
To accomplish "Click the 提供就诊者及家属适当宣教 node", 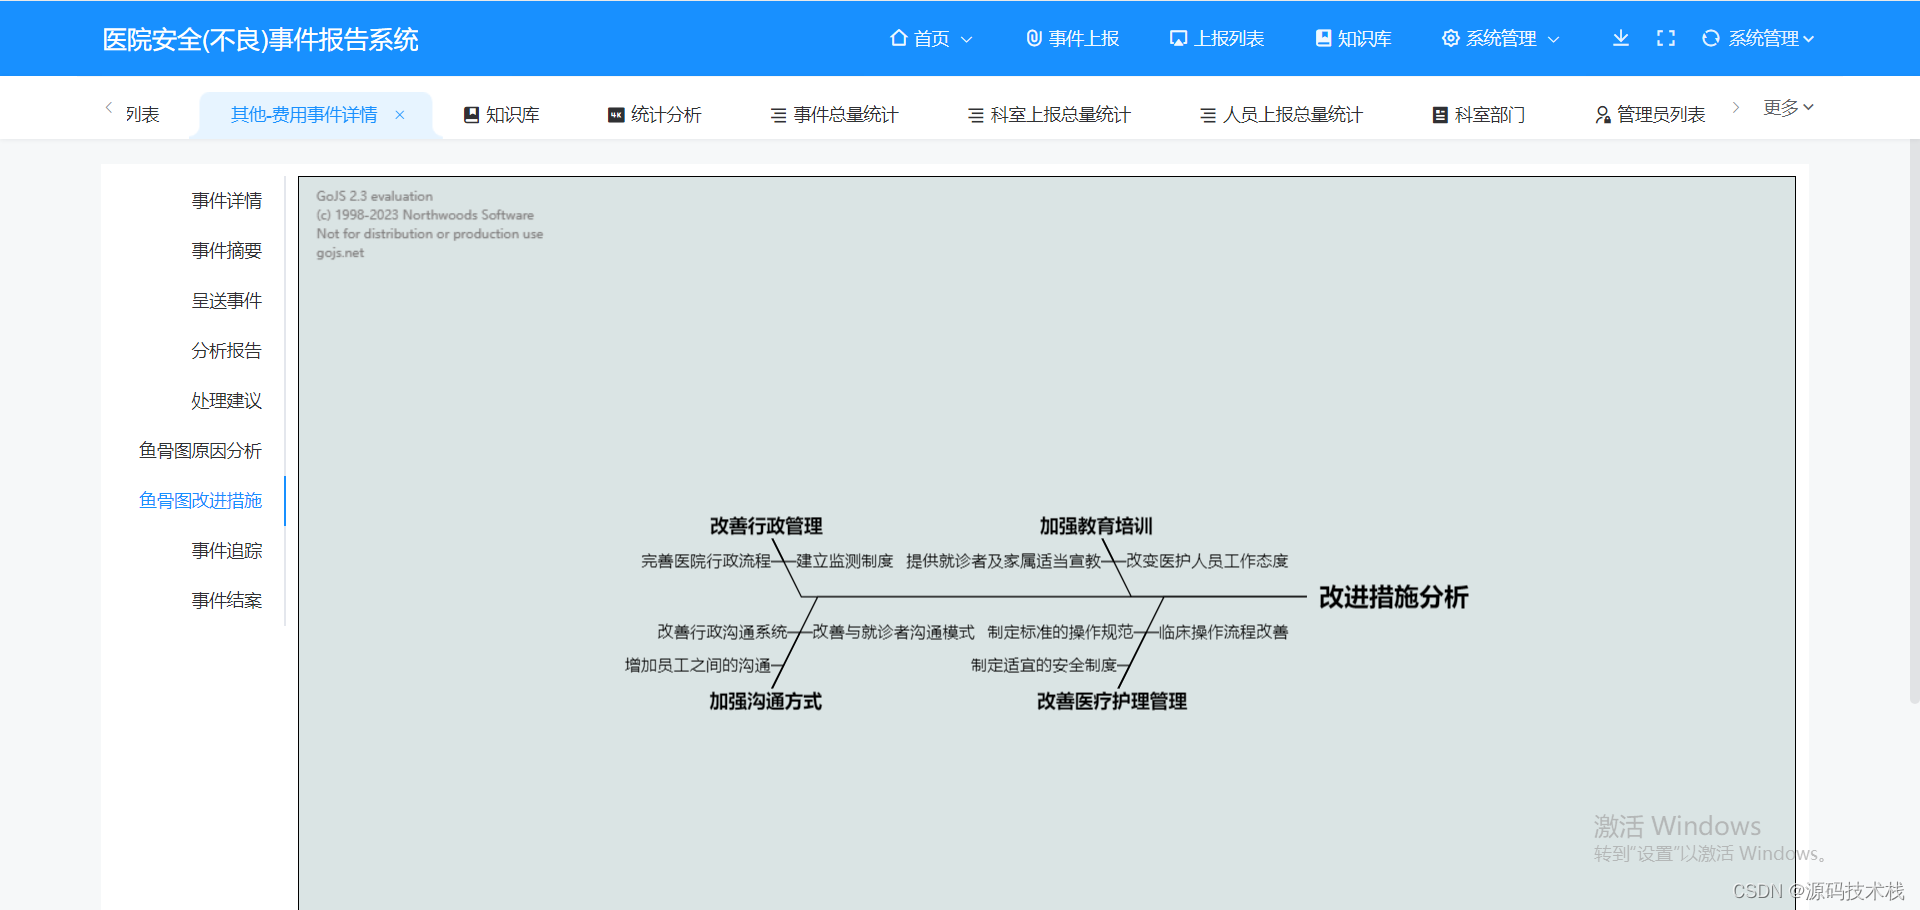I will pos(1004,561).
